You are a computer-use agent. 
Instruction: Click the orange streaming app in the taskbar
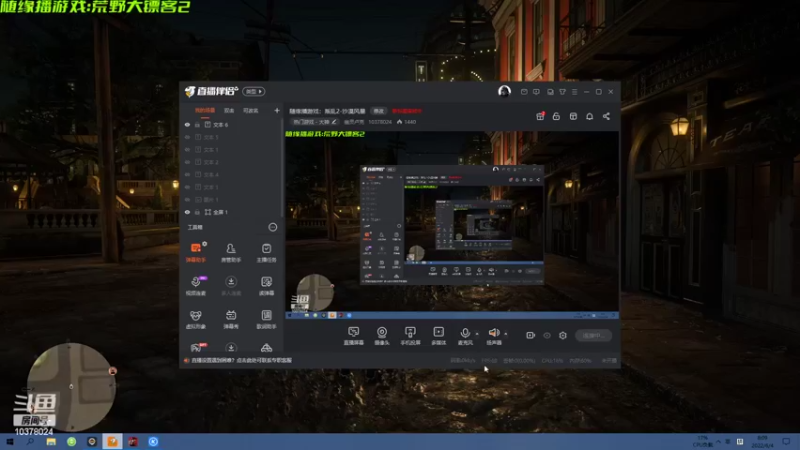(112, 441)
